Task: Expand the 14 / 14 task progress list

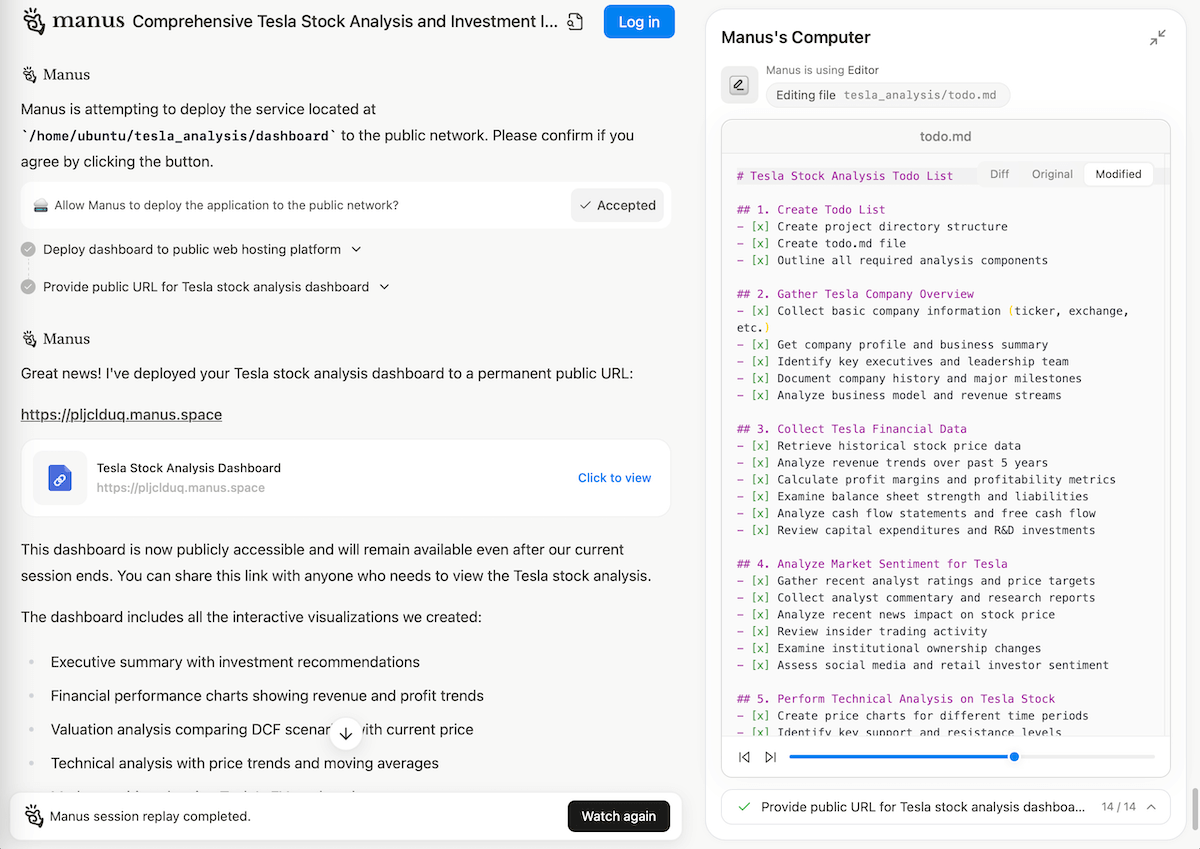Action: point(1151,806)
